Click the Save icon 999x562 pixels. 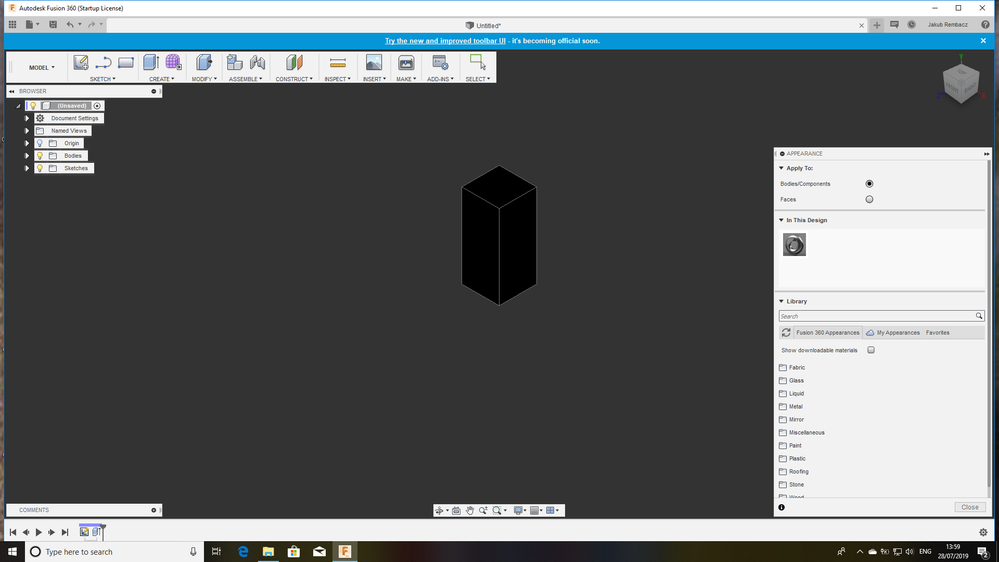click(53, 24)
